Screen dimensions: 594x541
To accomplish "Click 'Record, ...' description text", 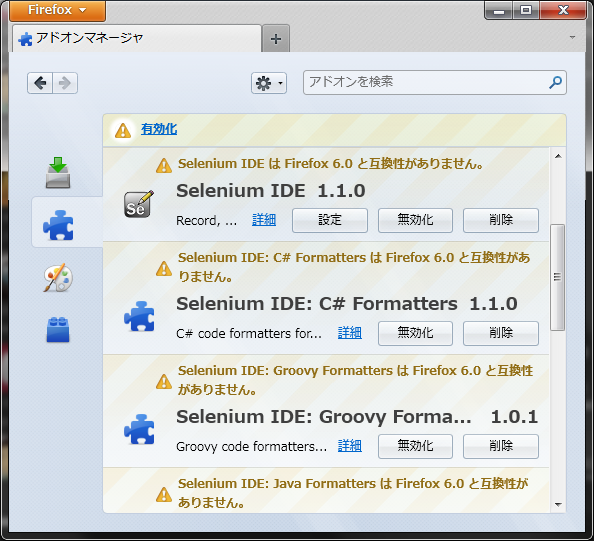I will [206, 220].
